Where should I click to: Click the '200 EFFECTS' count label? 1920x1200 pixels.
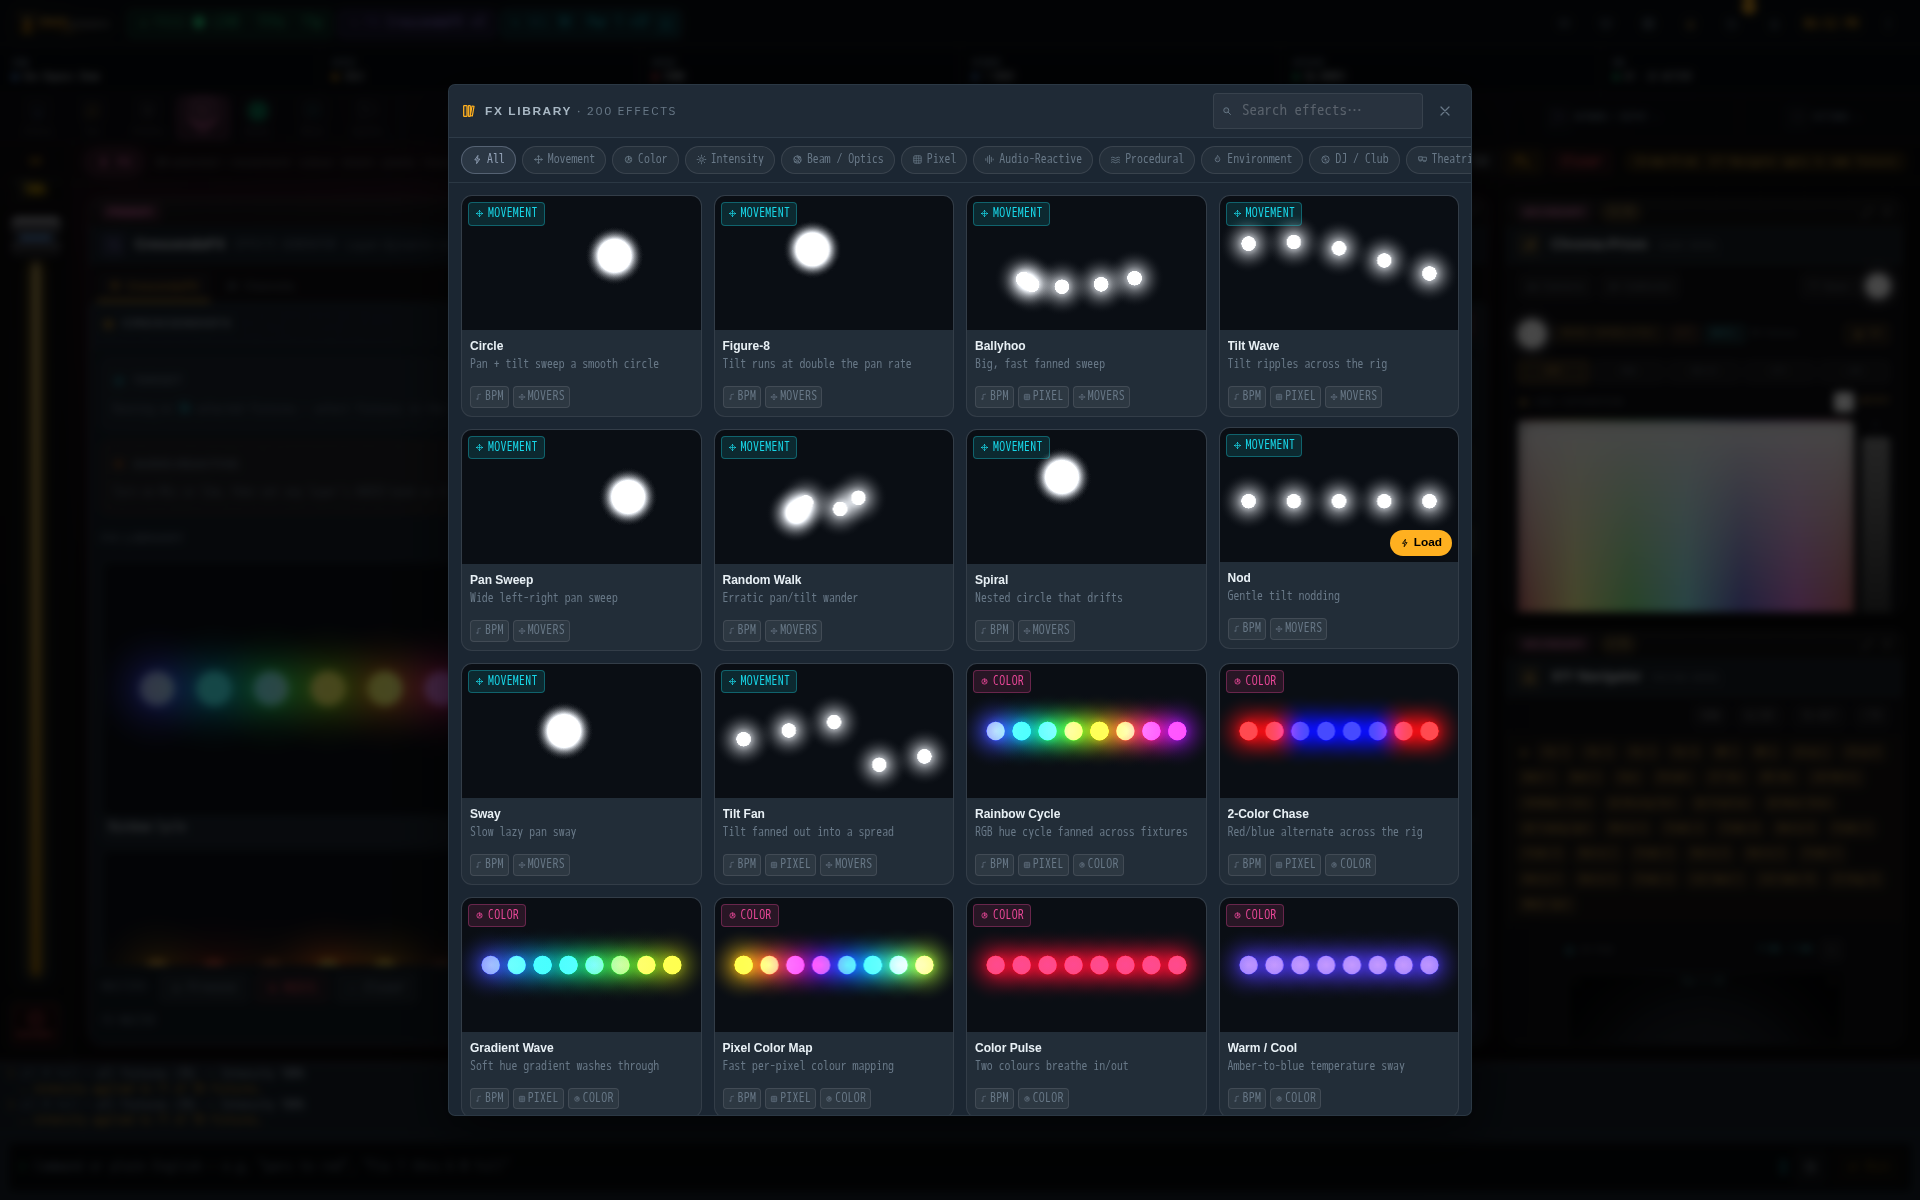coord(631,111)
